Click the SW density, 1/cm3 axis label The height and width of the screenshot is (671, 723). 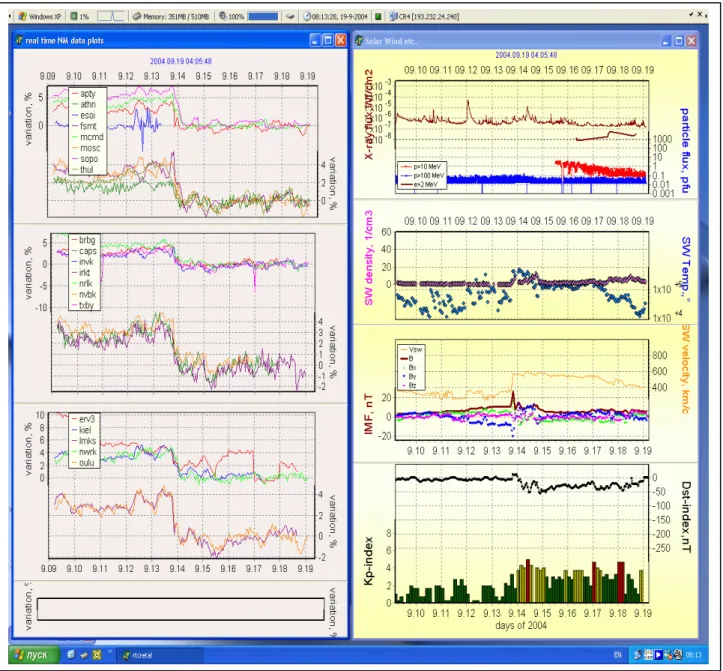point(369,259)
